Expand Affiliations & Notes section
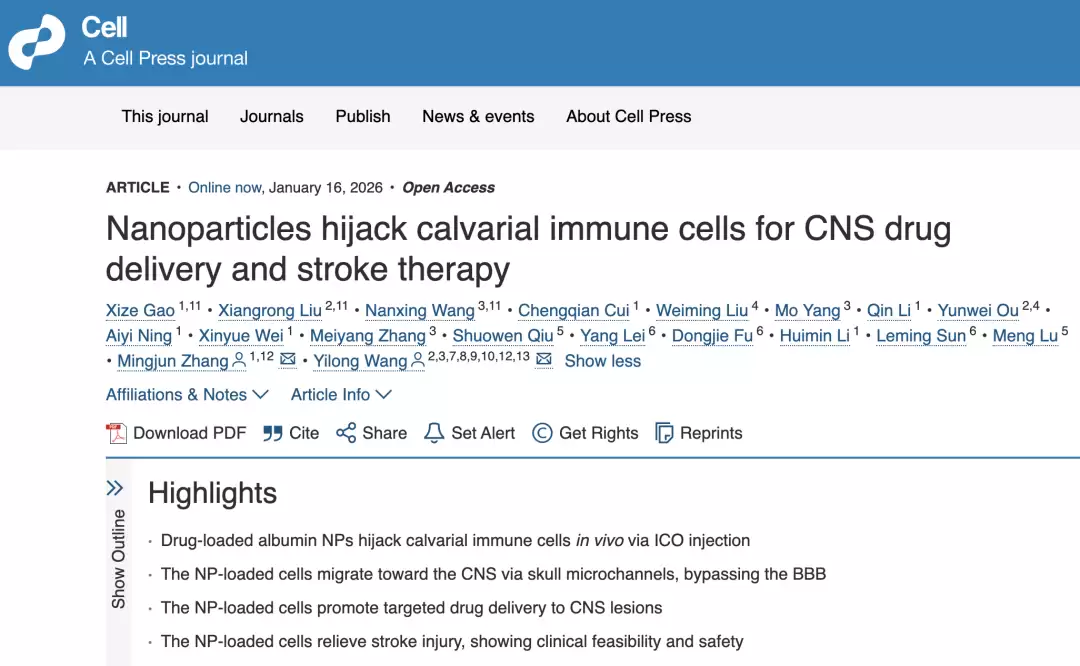1080x666 pixels. point(187,395)
